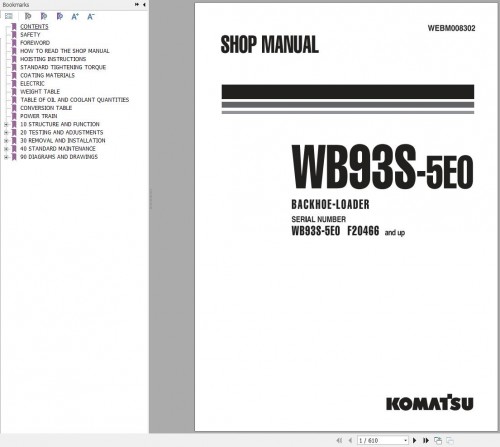Click document code WEBM008302
This screenshot has width=500, height=447.
(x=451, y=28)
